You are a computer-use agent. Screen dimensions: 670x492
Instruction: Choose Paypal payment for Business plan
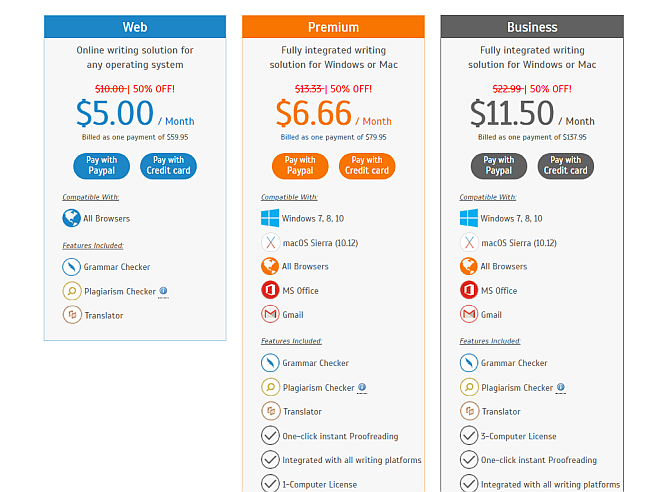(498, 165)
